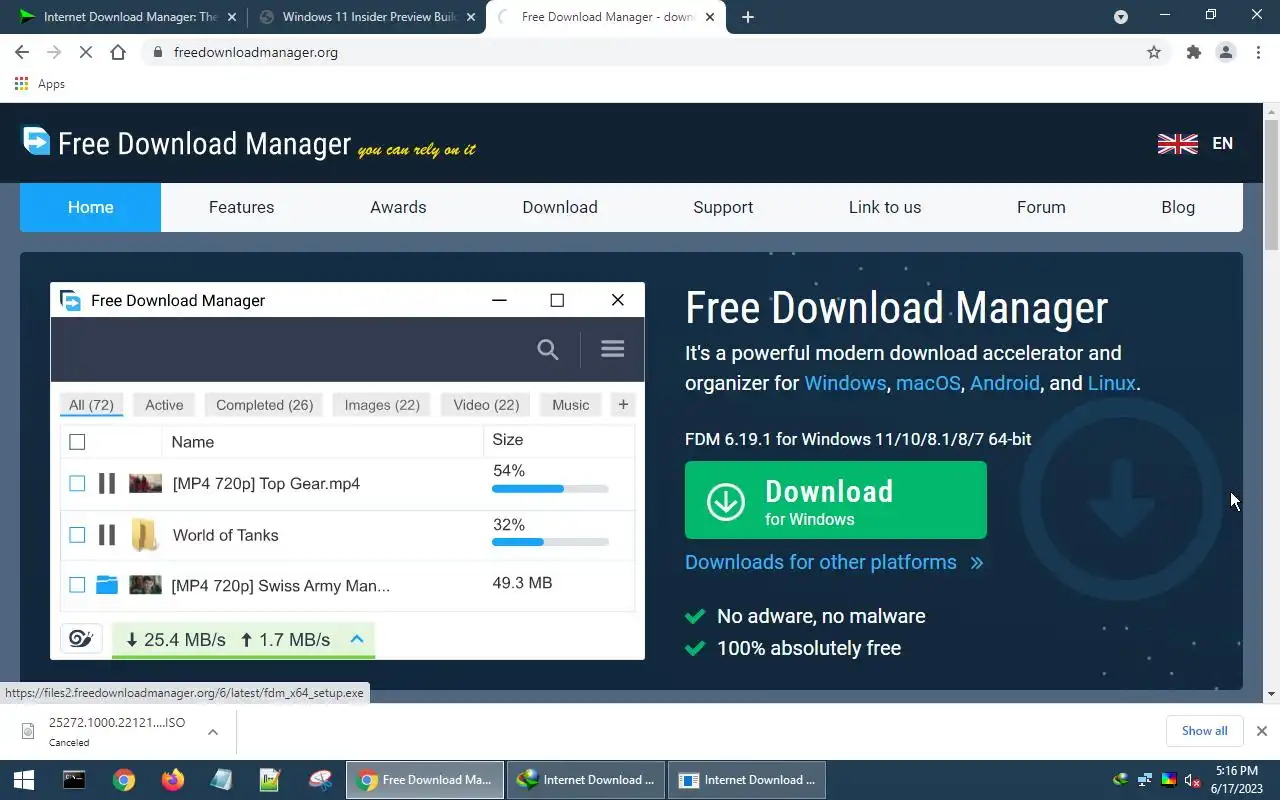Image resolution: width=1280 pixels, height=800 pixels.
Task: Open Windows Start menu
Action: (24, 780)
